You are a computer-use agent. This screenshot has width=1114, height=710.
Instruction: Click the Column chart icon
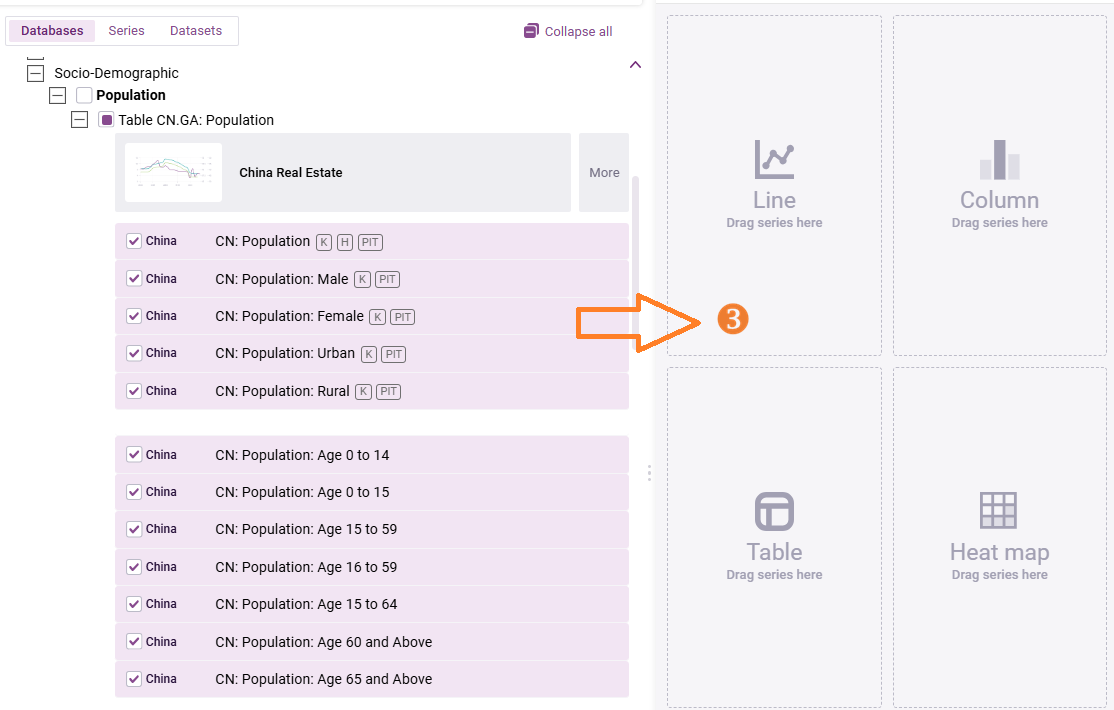tap(999, 159)
